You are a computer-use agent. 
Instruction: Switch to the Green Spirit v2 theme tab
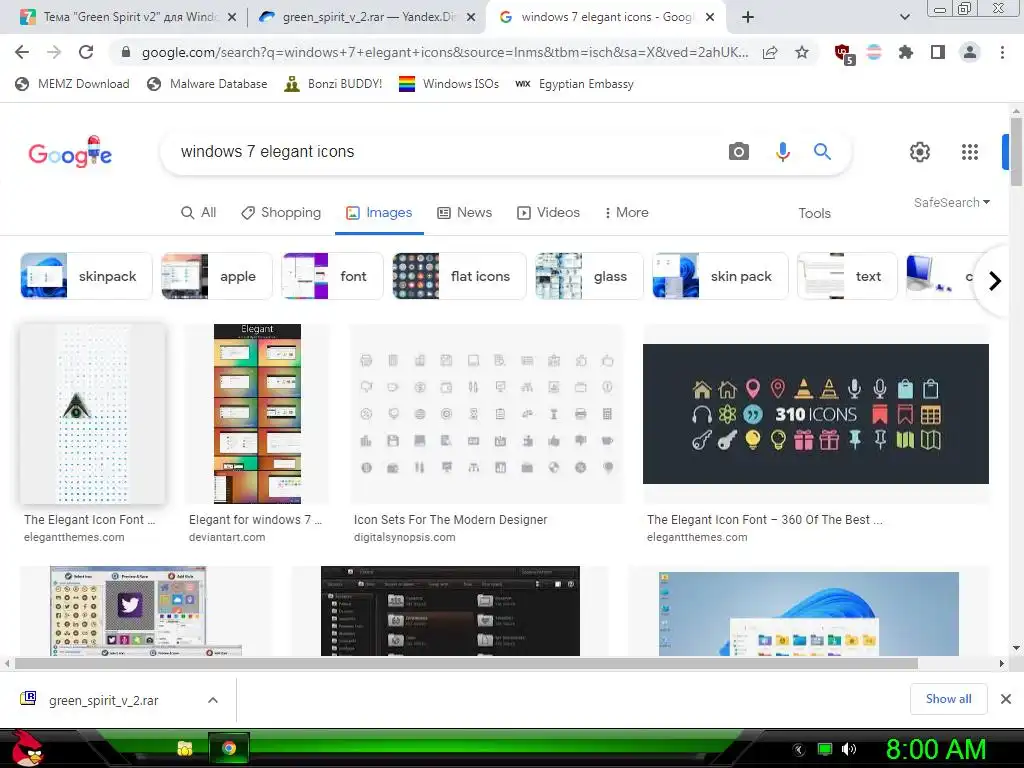(129, 17)
